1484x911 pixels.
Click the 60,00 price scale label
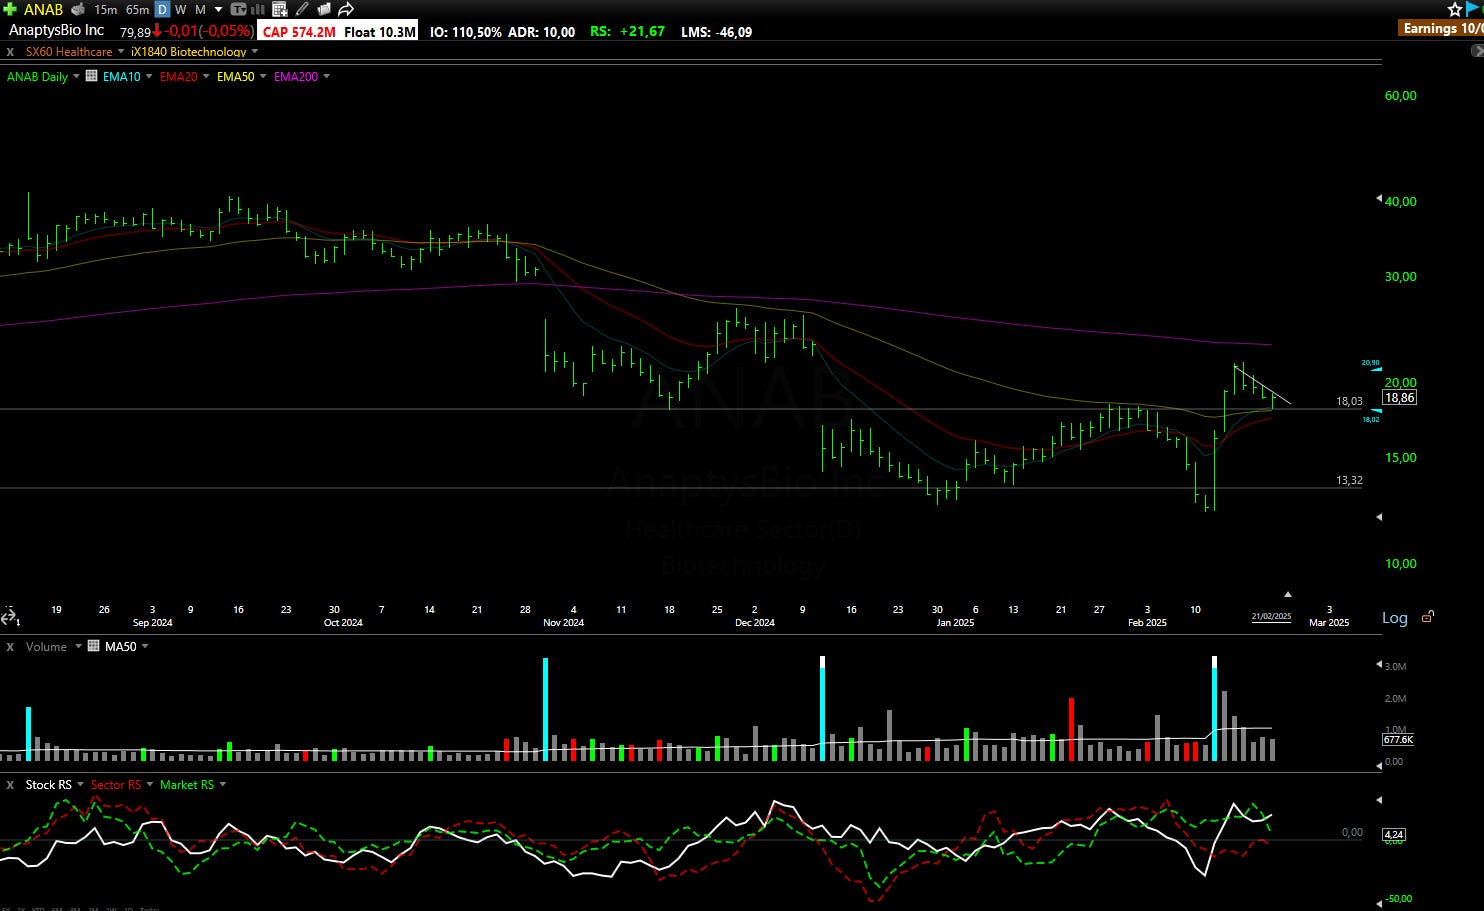pyautogui.click(x=1400, y=96)
